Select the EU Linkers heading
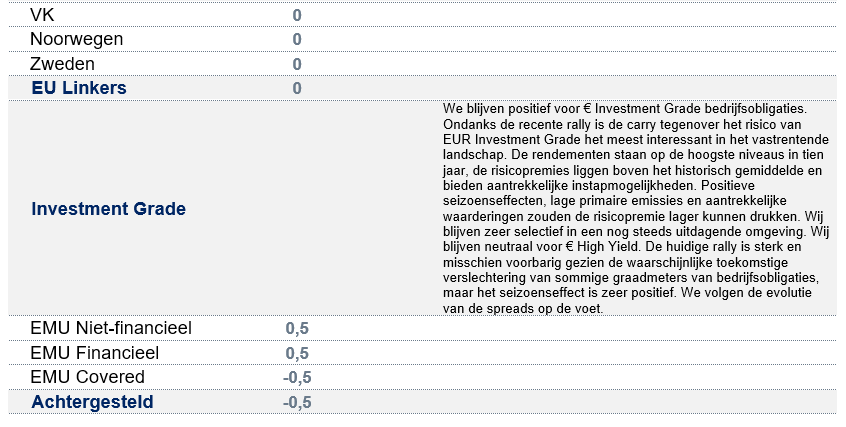Screen dimensions: 846x427 pos(79,88)
